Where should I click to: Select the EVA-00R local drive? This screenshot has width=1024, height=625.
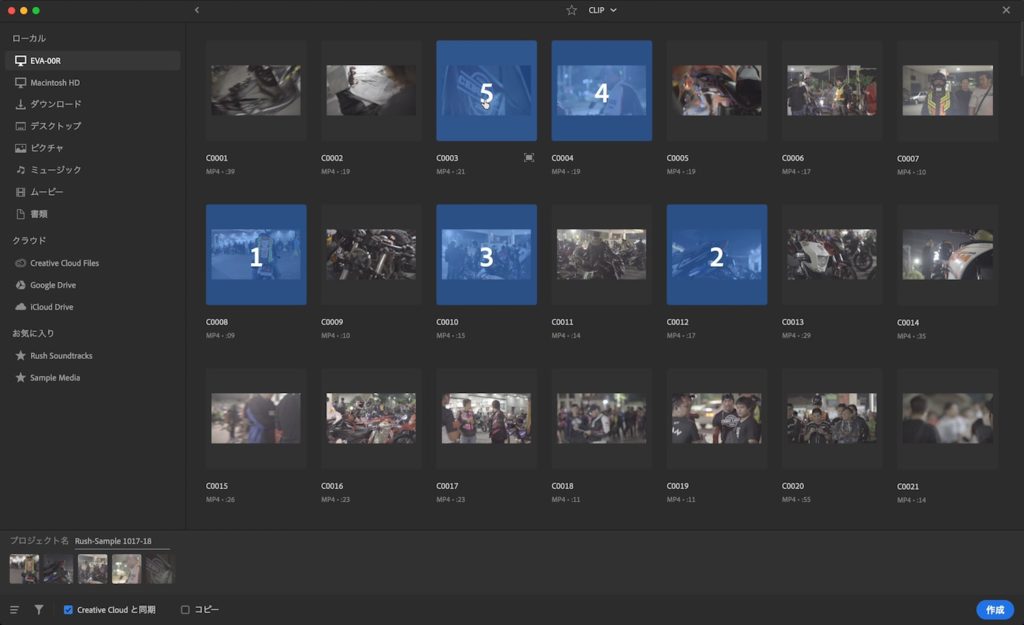point(93,61)
